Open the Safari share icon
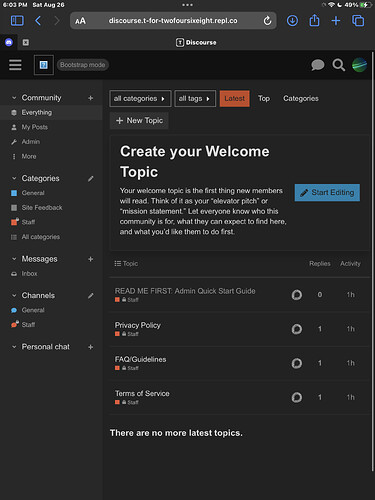This screenshot has width=375, height=500. (314, 20)
